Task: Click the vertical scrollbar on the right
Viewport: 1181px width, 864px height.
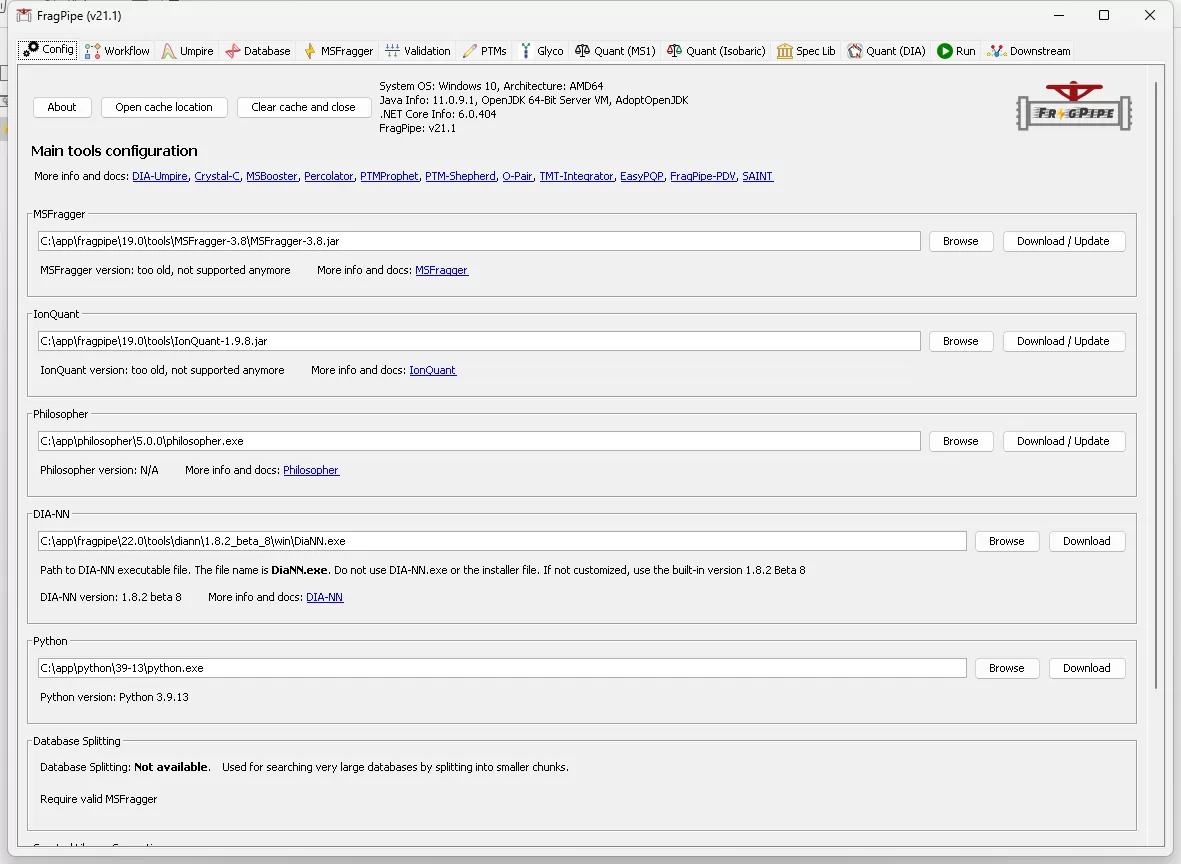Action: (x=1157, y=400)
